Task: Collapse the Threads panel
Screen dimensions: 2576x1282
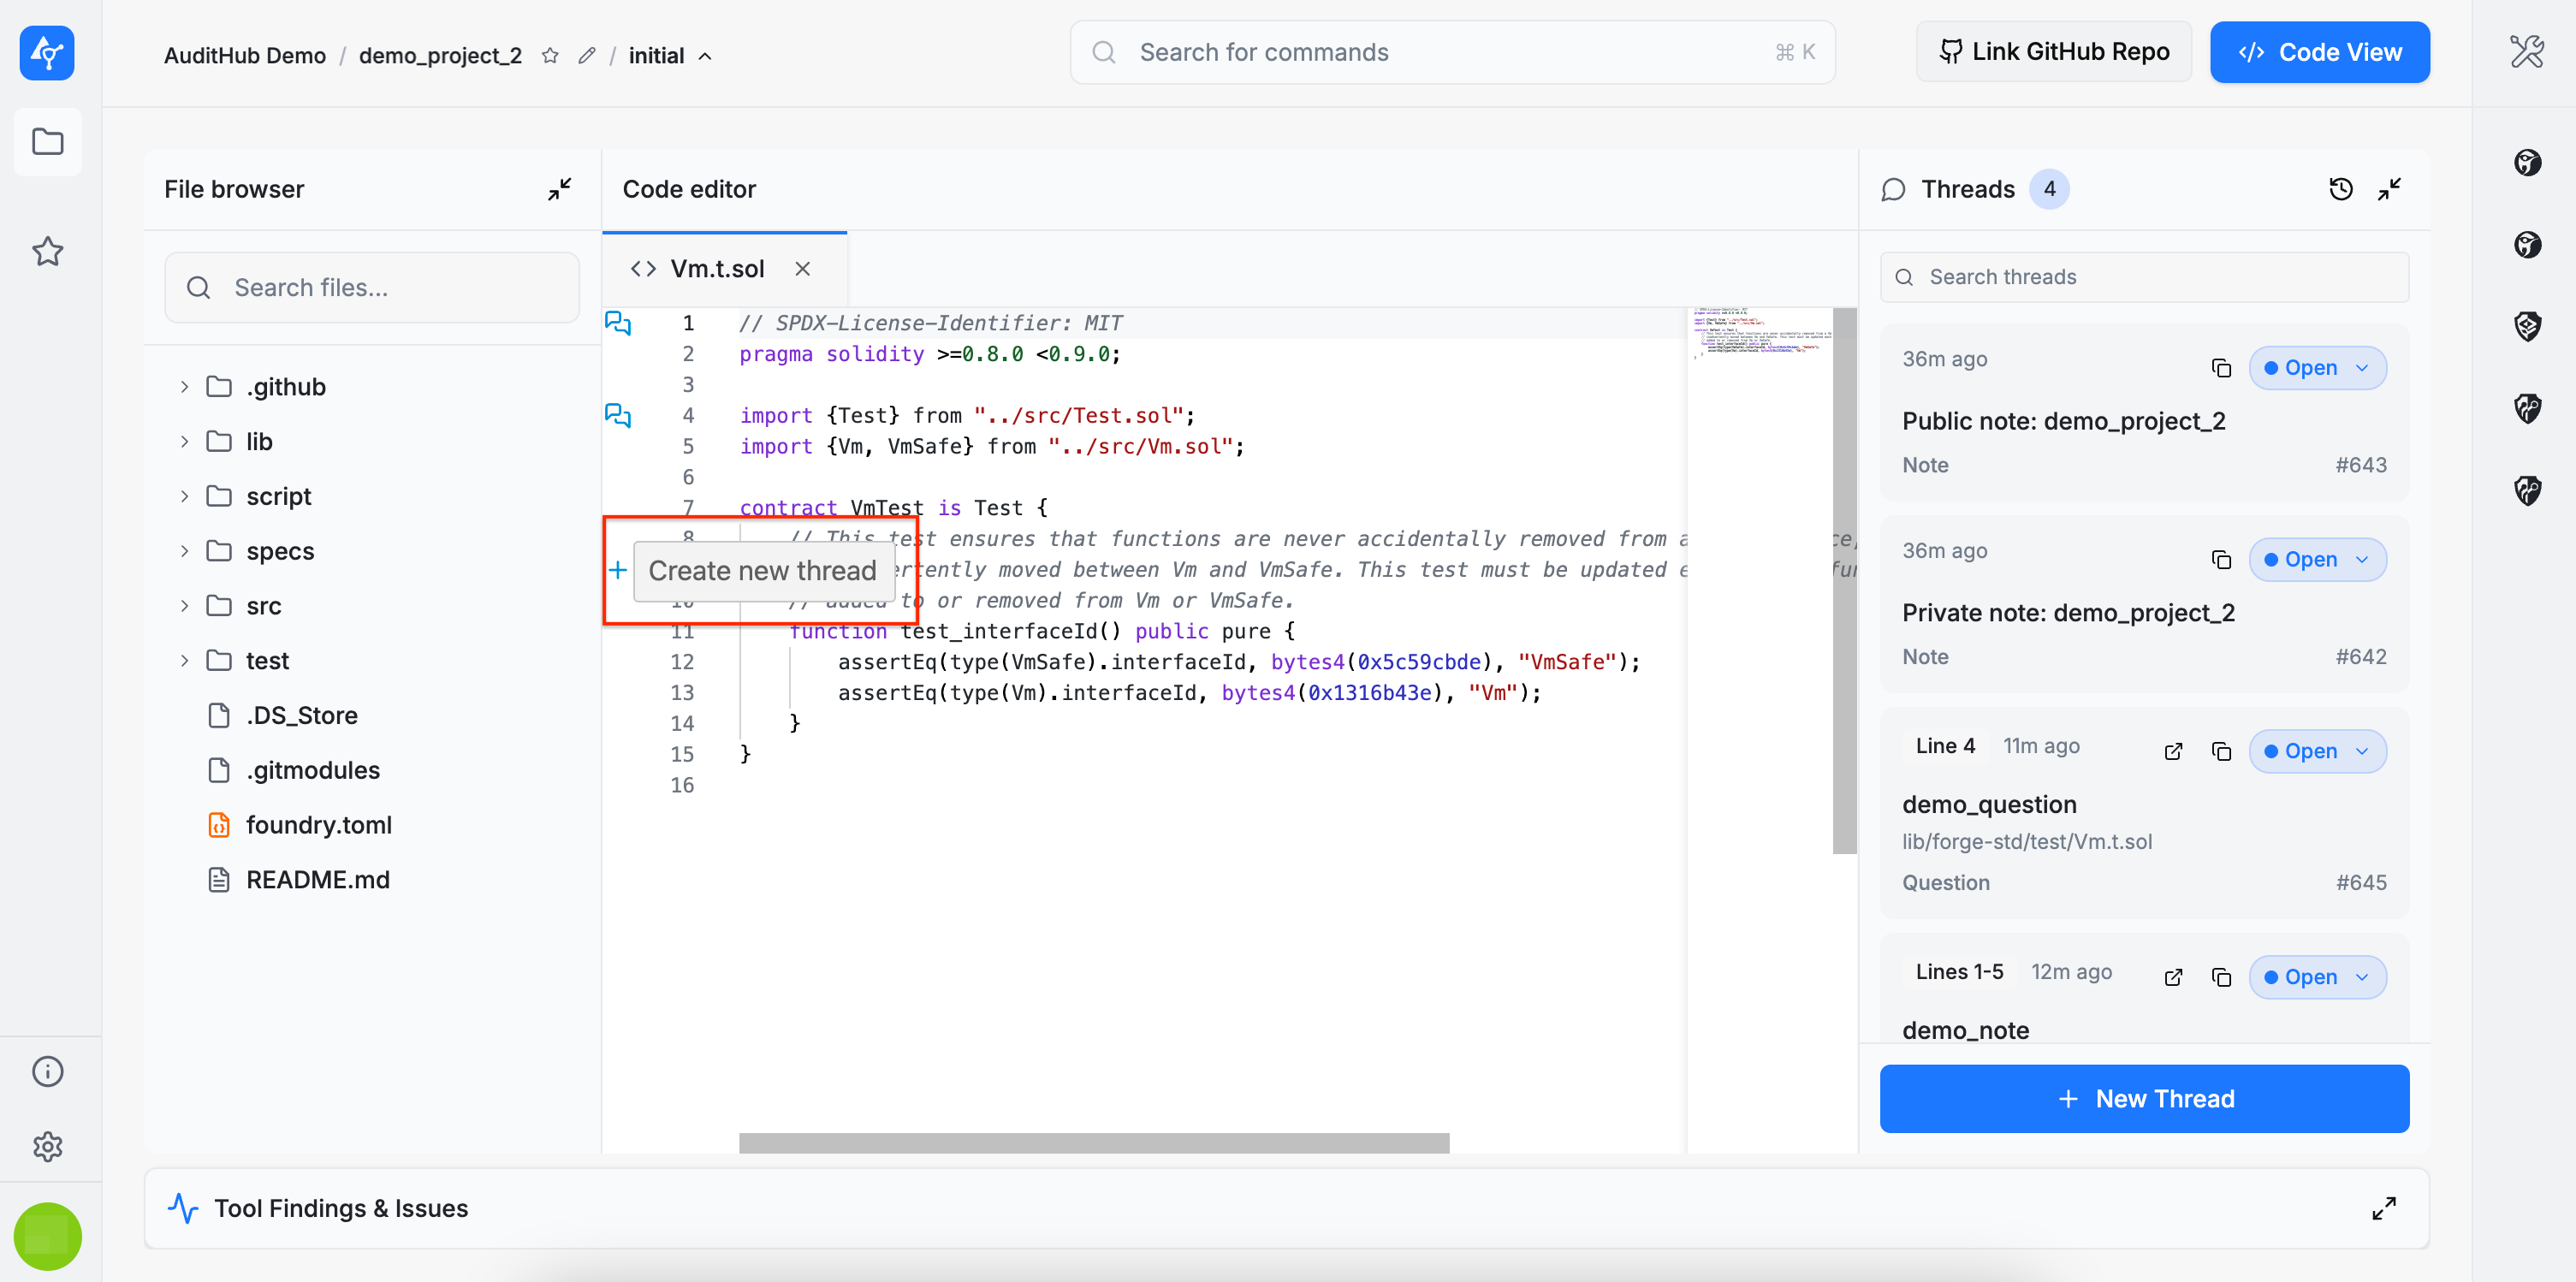Action: [2389, 189]
